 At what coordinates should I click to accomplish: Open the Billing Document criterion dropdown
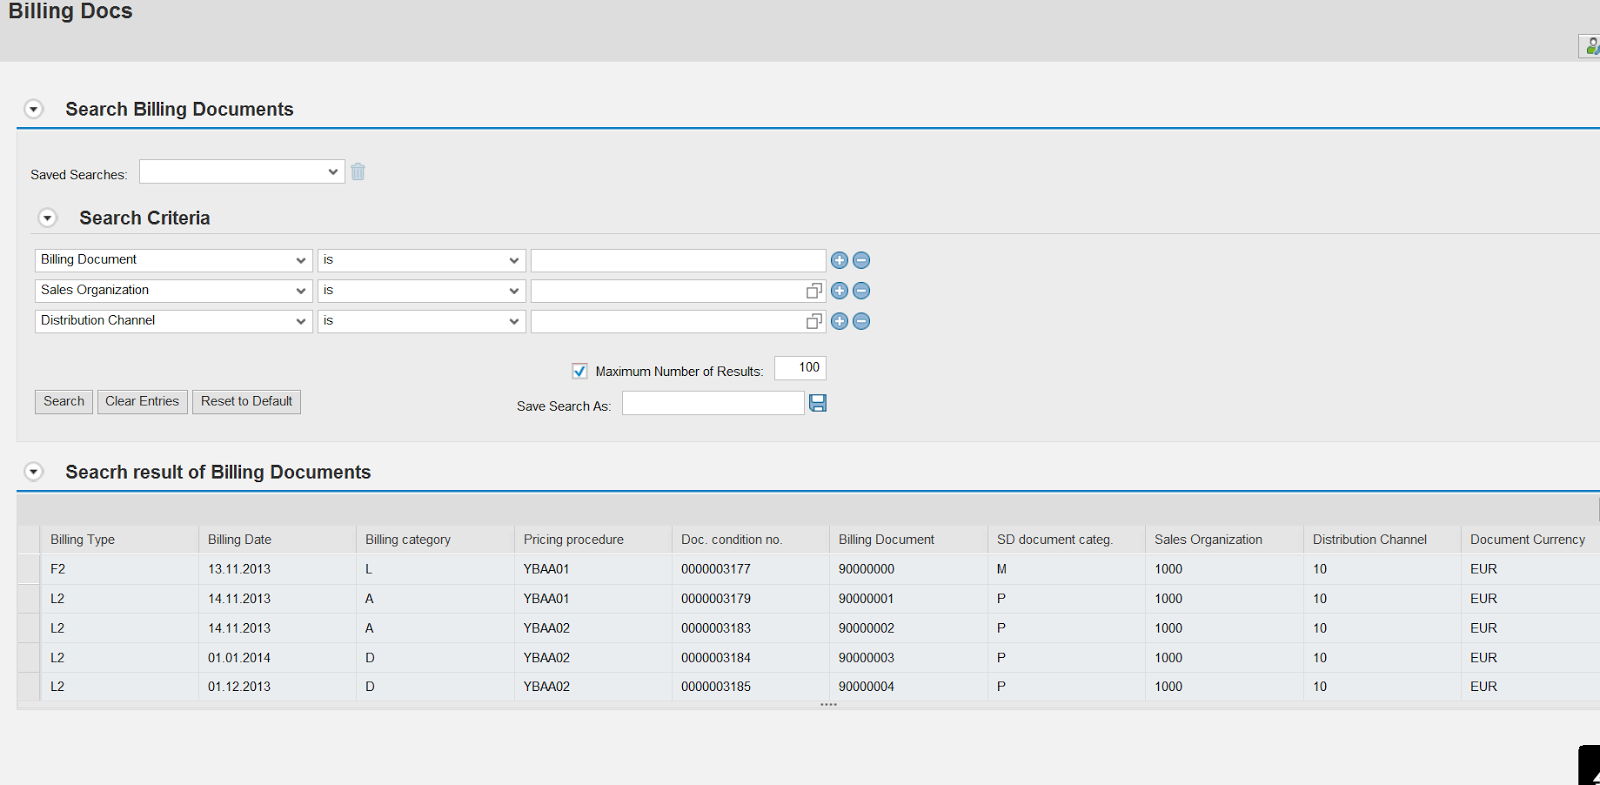pos(300,260)
